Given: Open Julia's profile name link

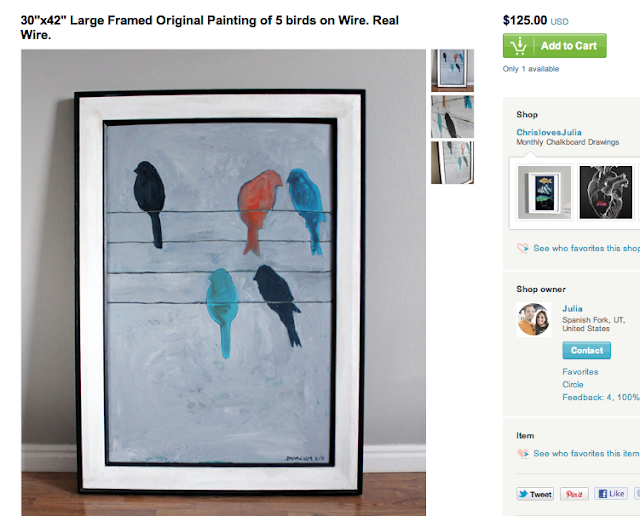Looking at the screenshot, I should coord(572,309).
